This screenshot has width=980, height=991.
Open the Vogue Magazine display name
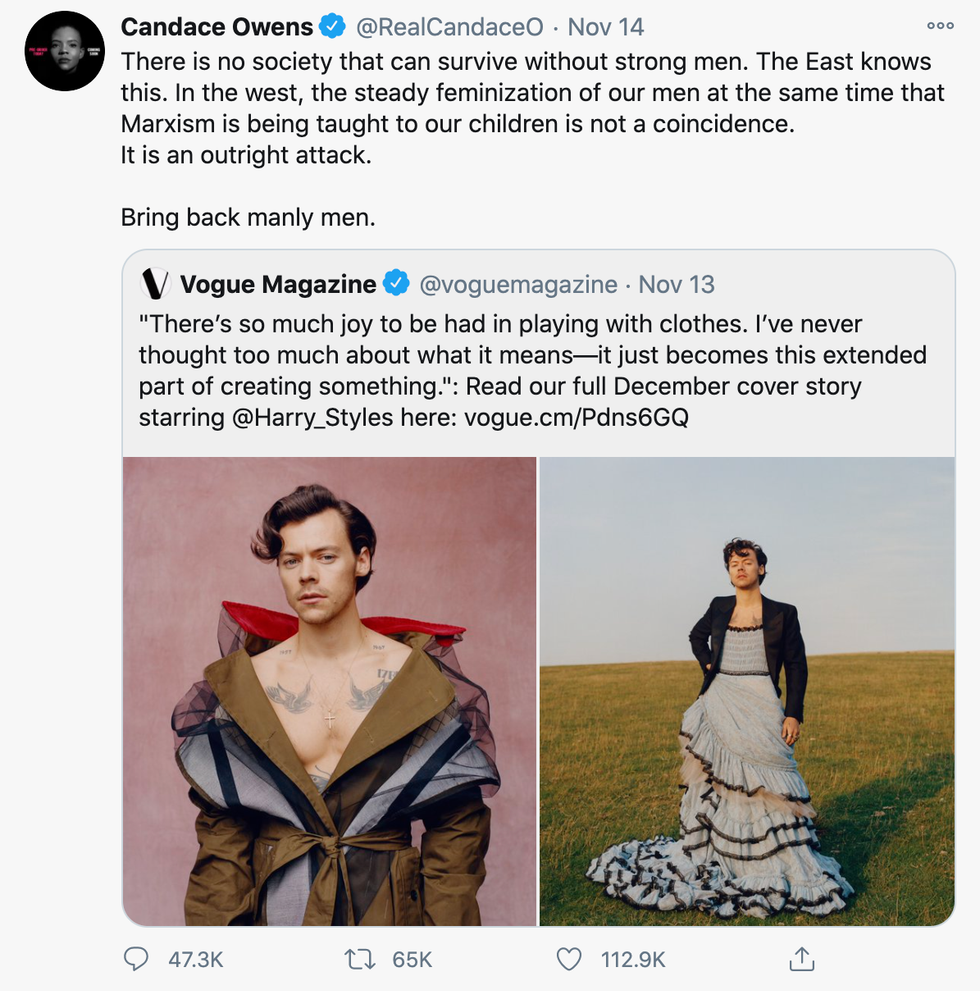[x=278, y=284]
